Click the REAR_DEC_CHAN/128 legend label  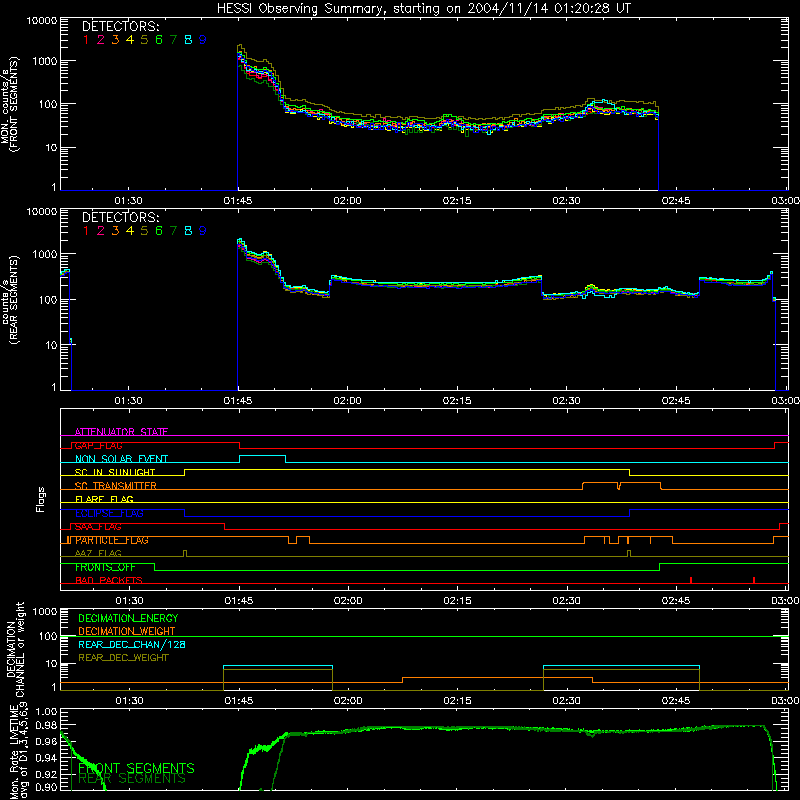[132, 644]
